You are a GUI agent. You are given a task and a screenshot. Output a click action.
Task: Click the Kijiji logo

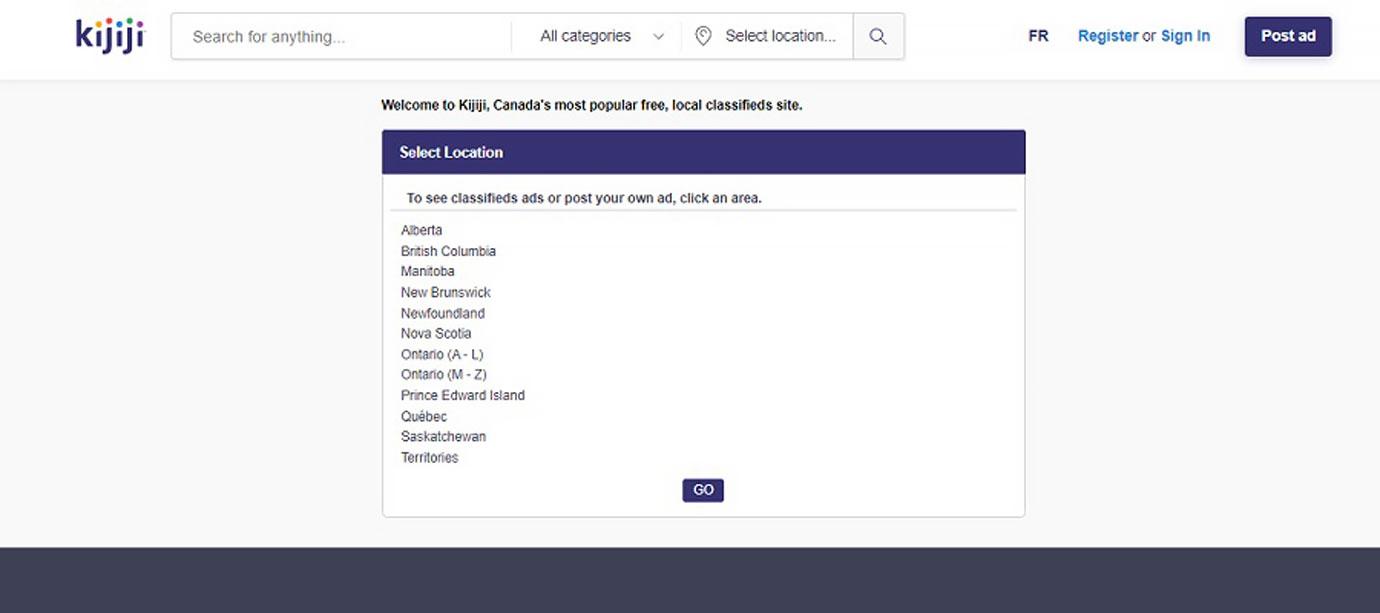coord(110,35)
